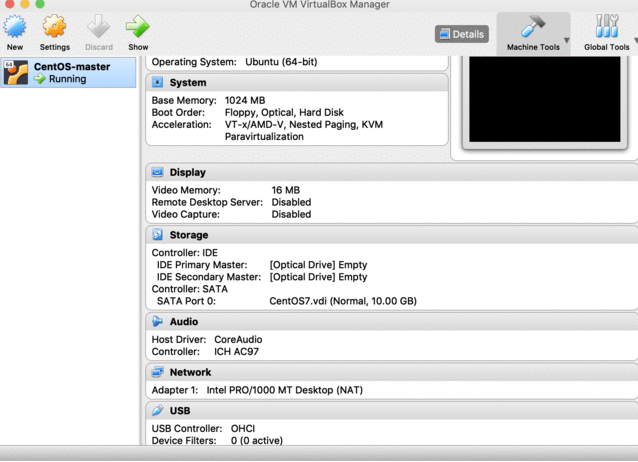This screenshot has width=638, height=462.
Task: Show the running VM window
Action: (138, 27)
